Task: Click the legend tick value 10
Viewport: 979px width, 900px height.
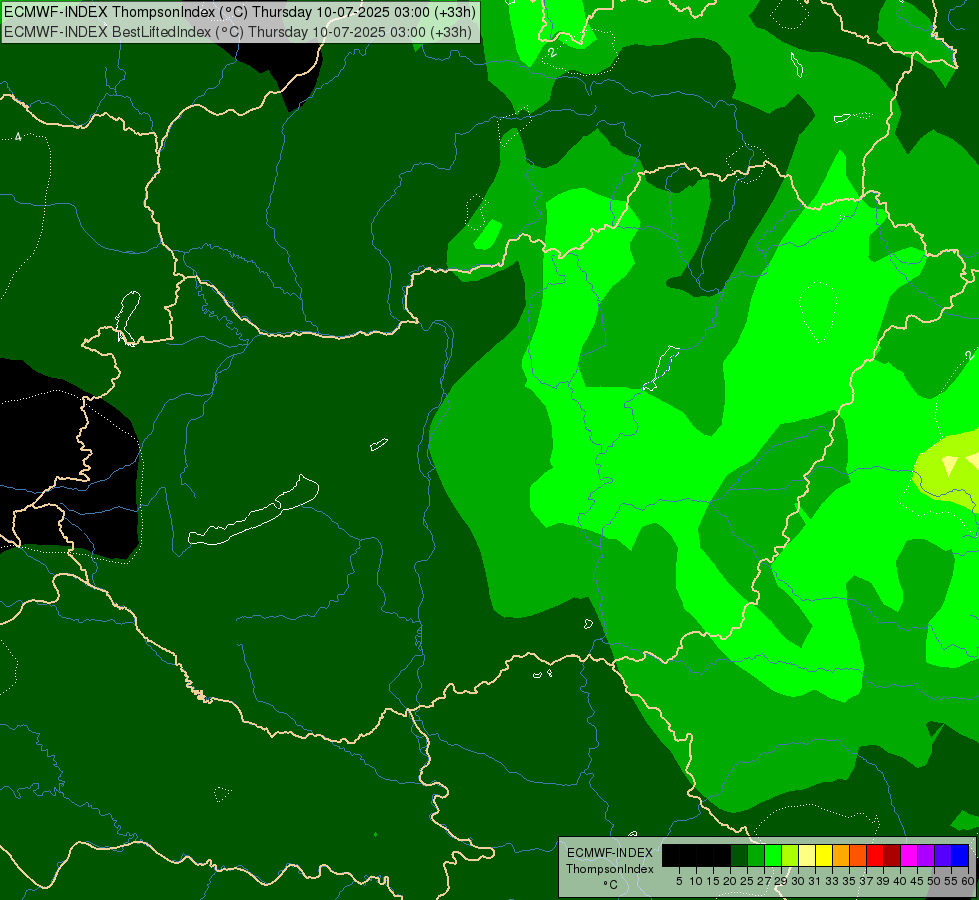Action: pos(696,881)
